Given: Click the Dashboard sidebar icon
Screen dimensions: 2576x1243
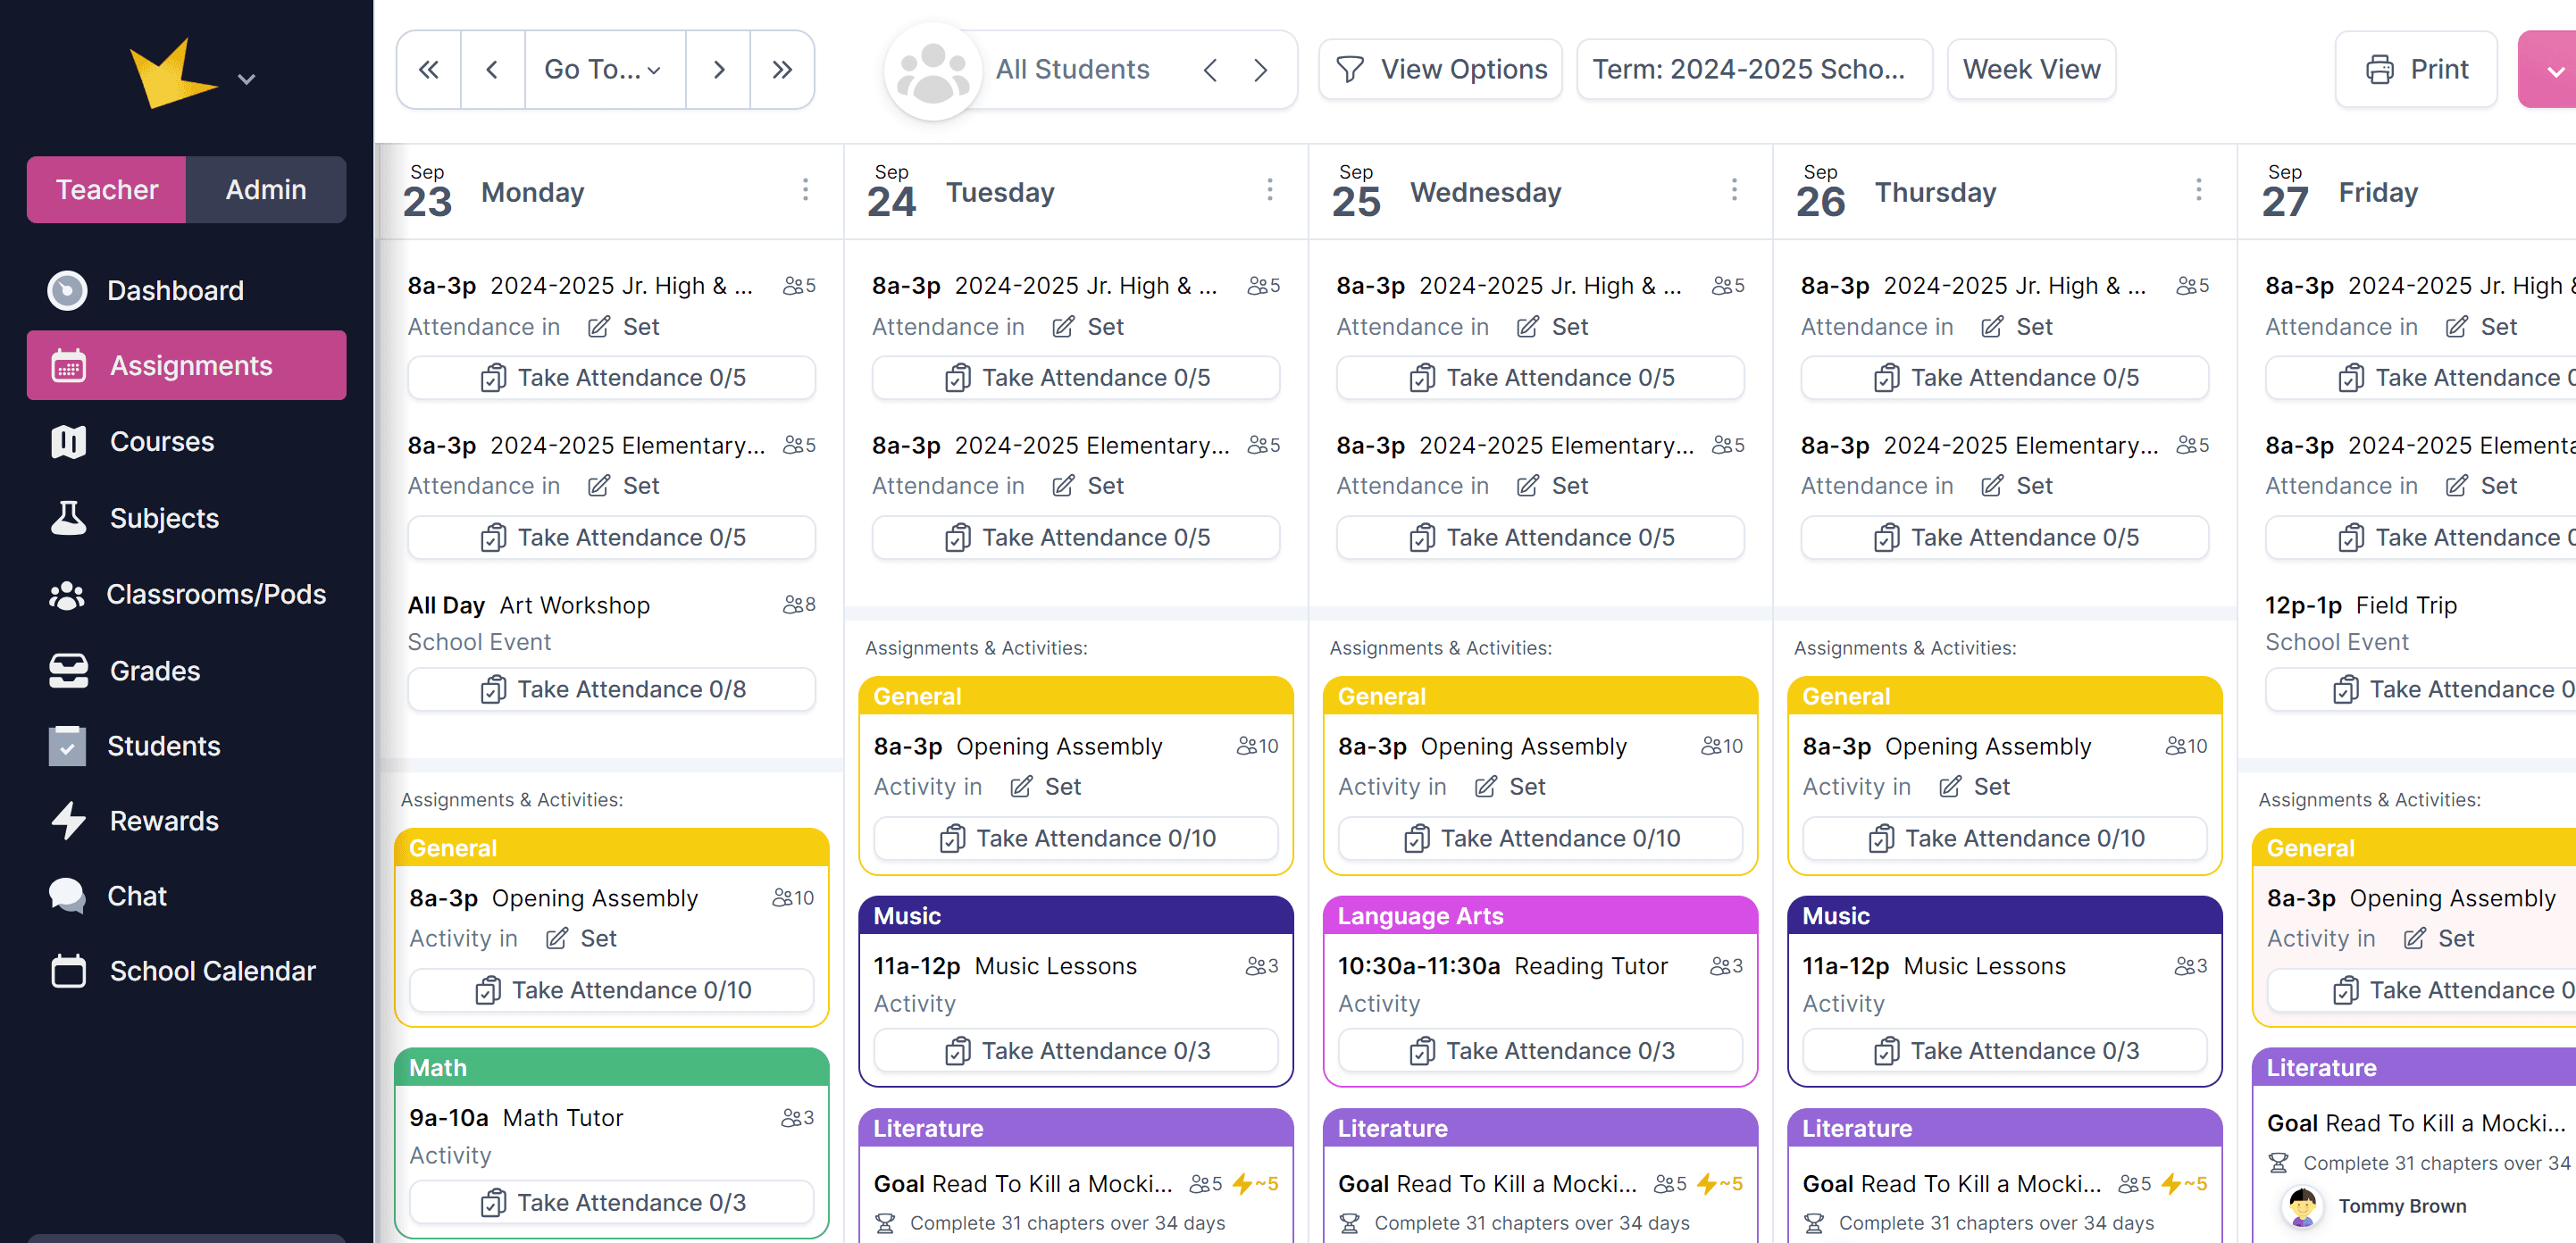Looking at the screenshot, I should click(67, 290).
